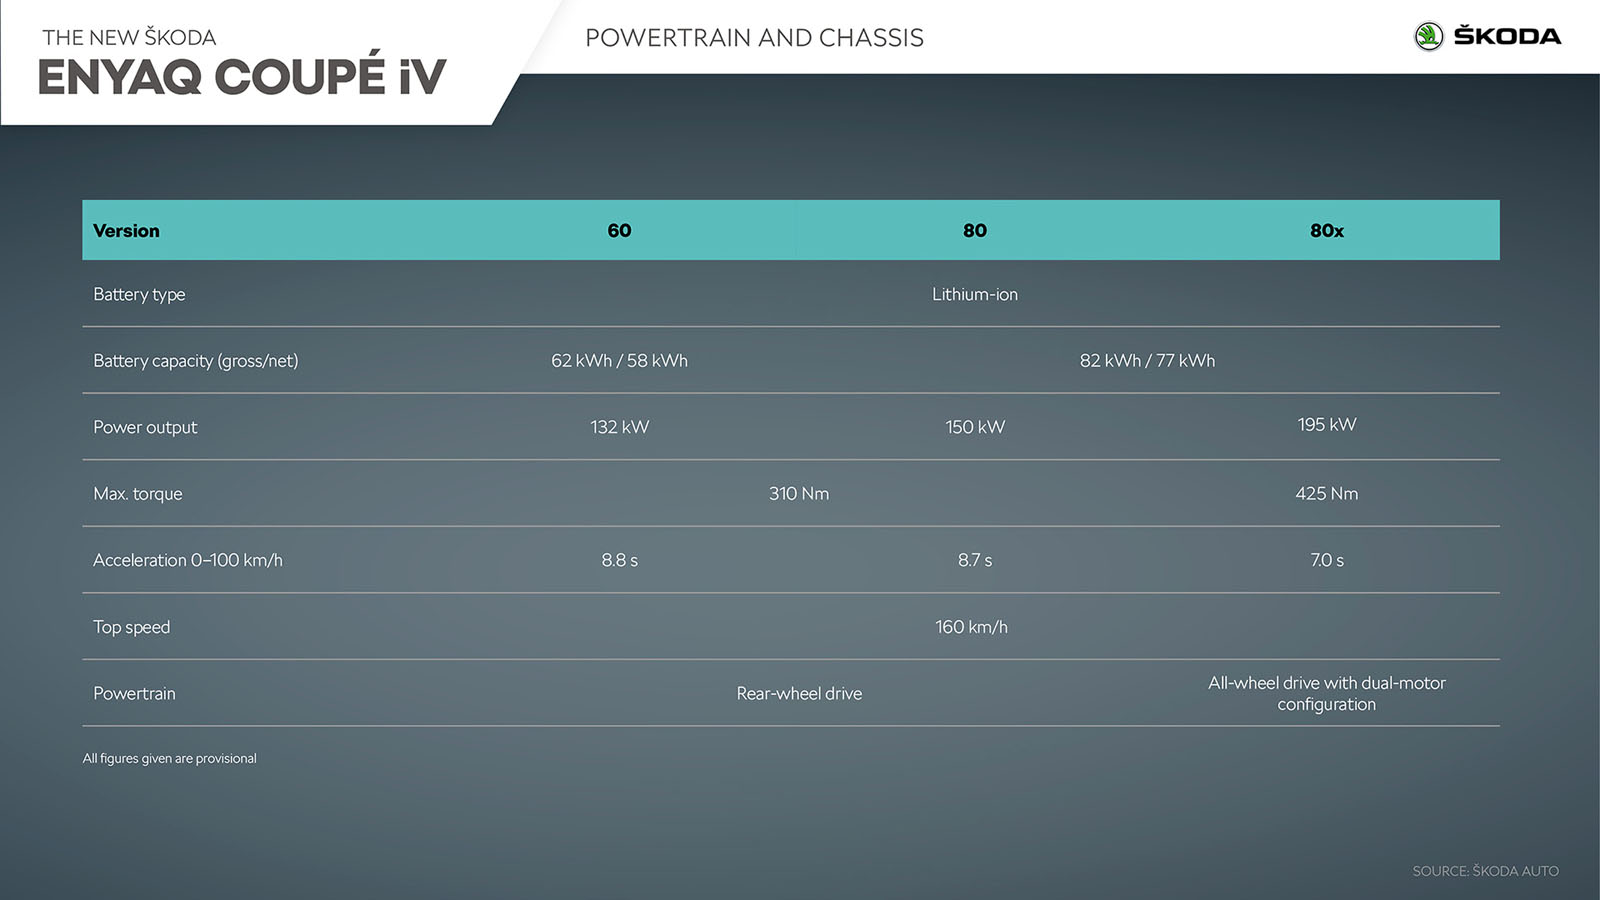Click the 425 Nm torque value
This screenshot has height=900, width=1600.
point(1326,494)
